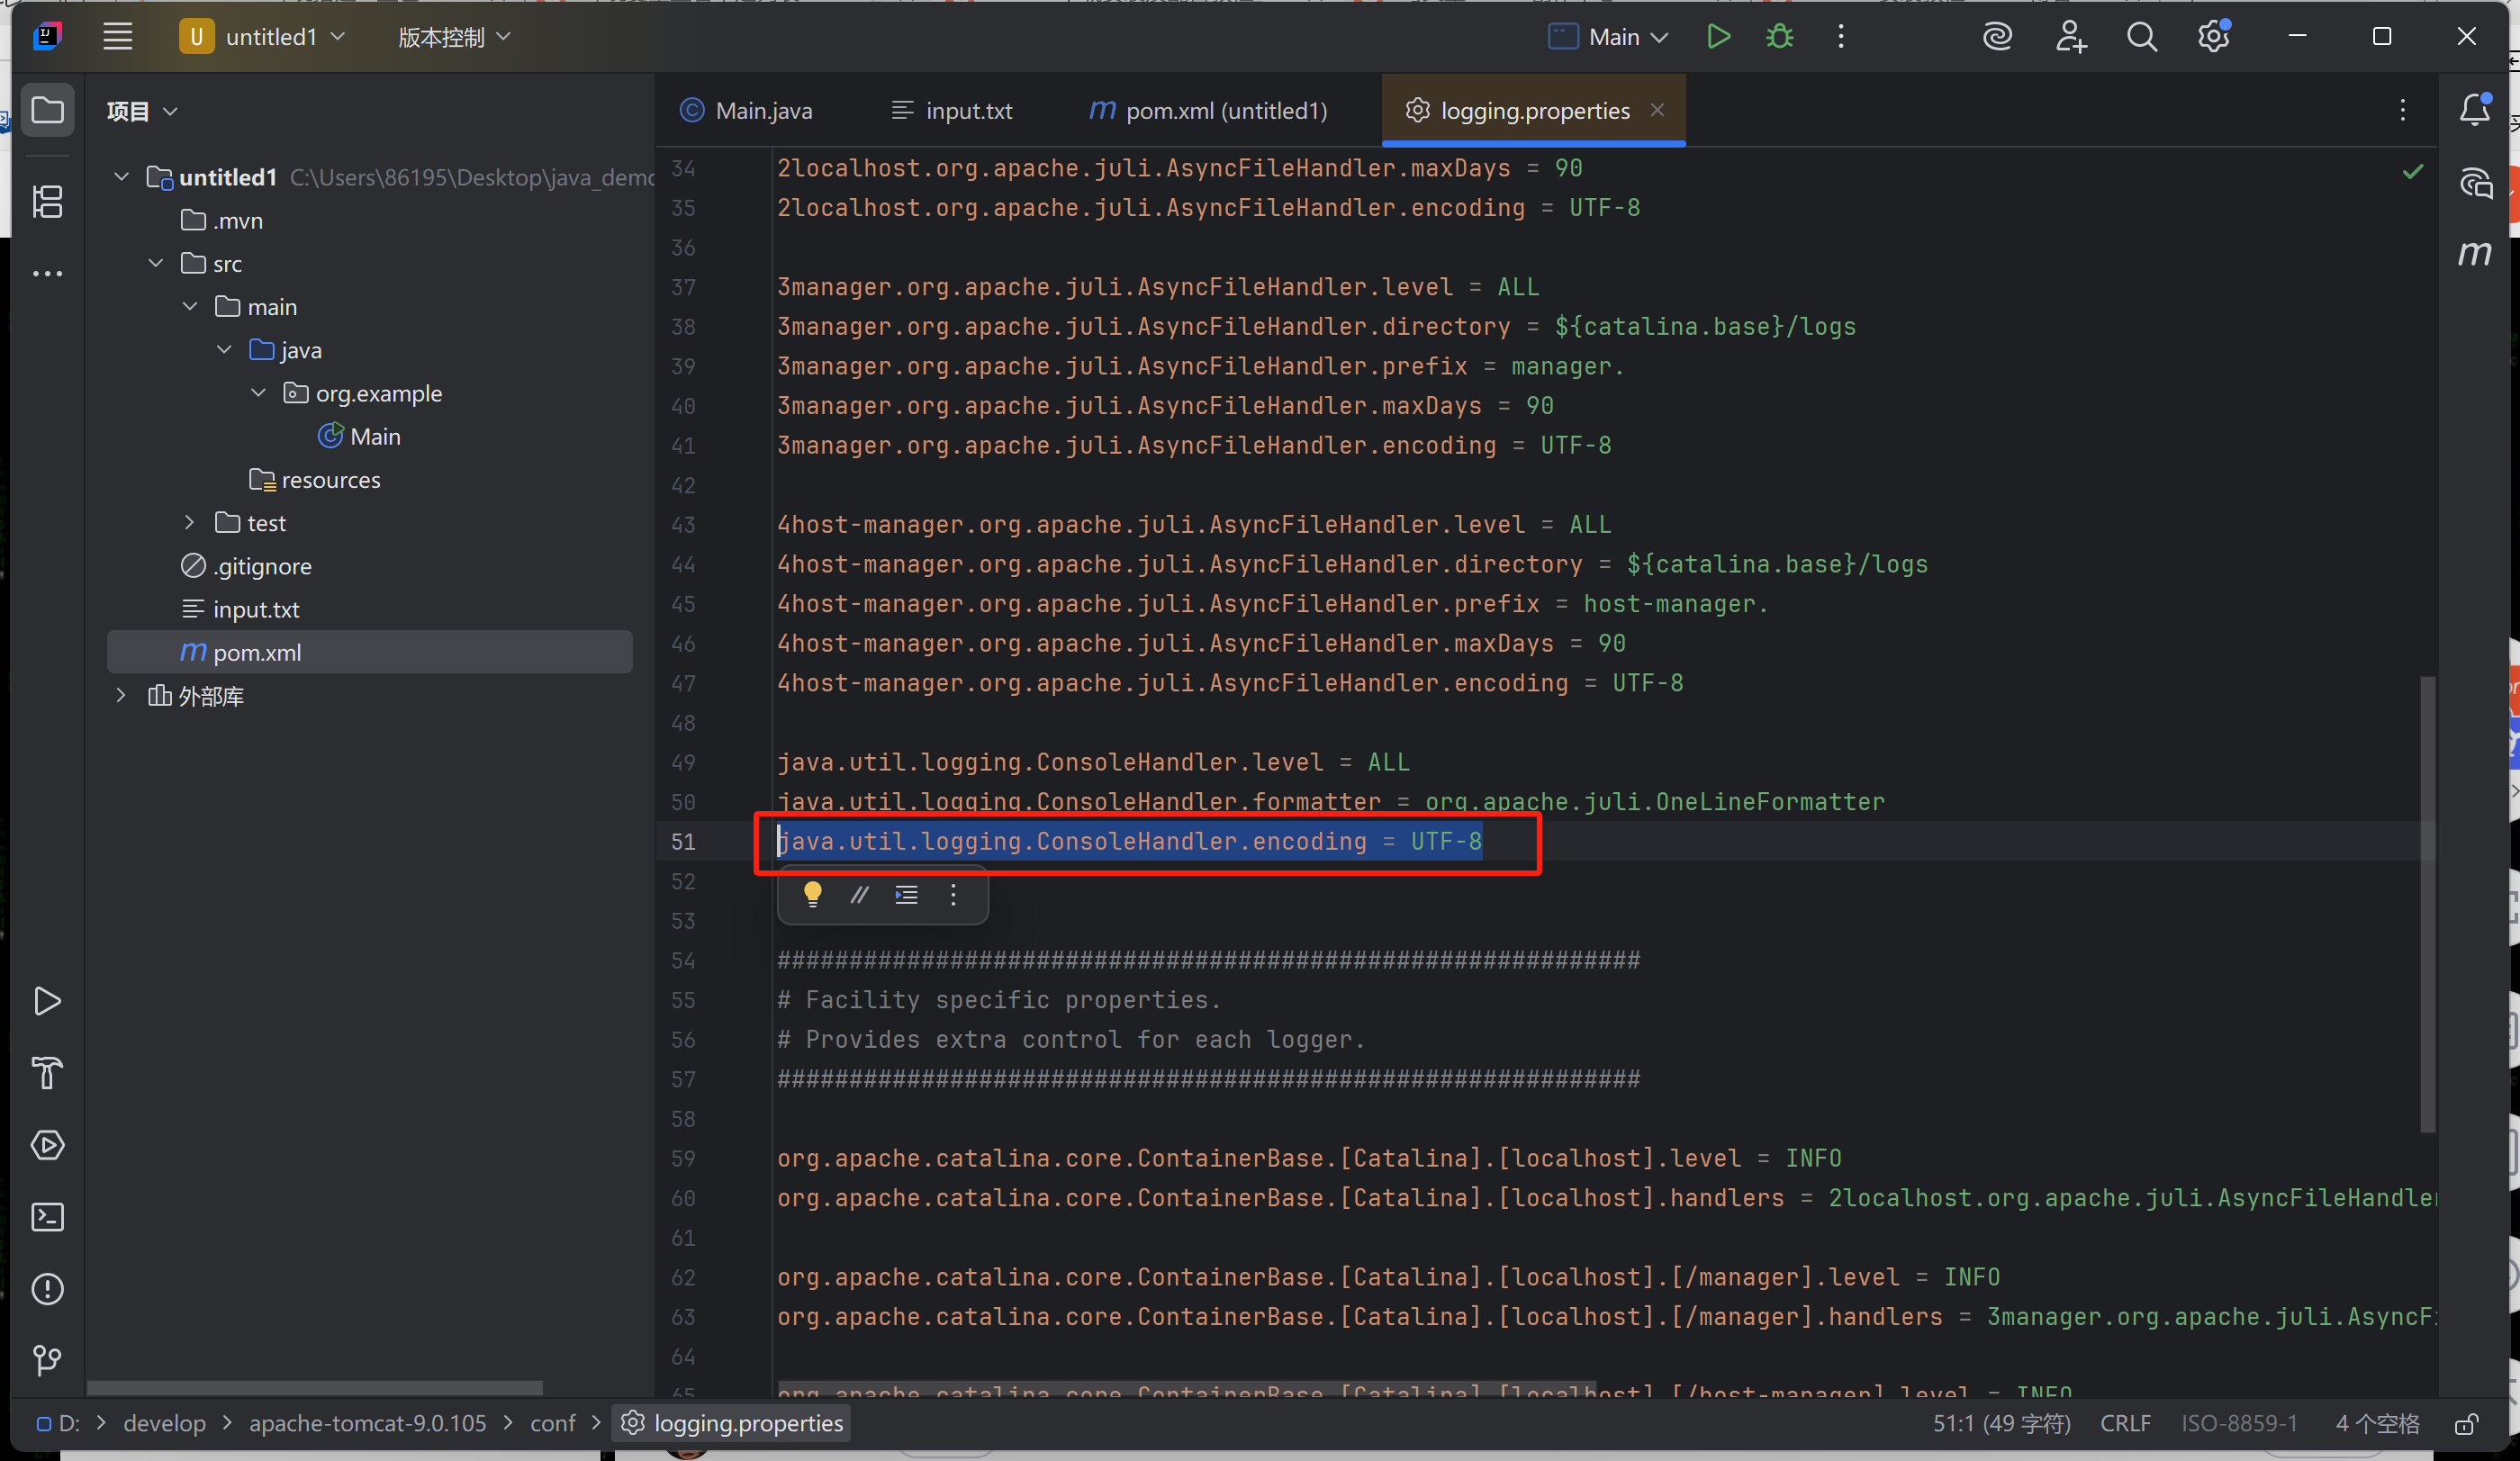Open Search Everywhere magnifier
The width and height of the screenshot is (2520, 1461).
point(2141,36)
